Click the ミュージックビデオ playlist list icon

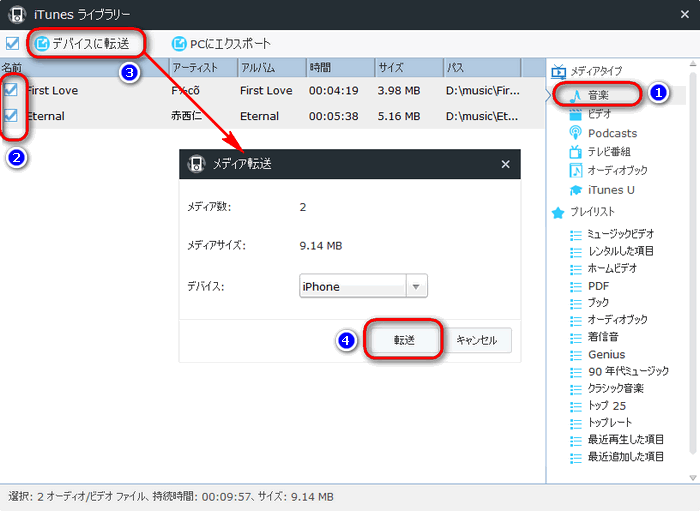click(x=576, y=235)
